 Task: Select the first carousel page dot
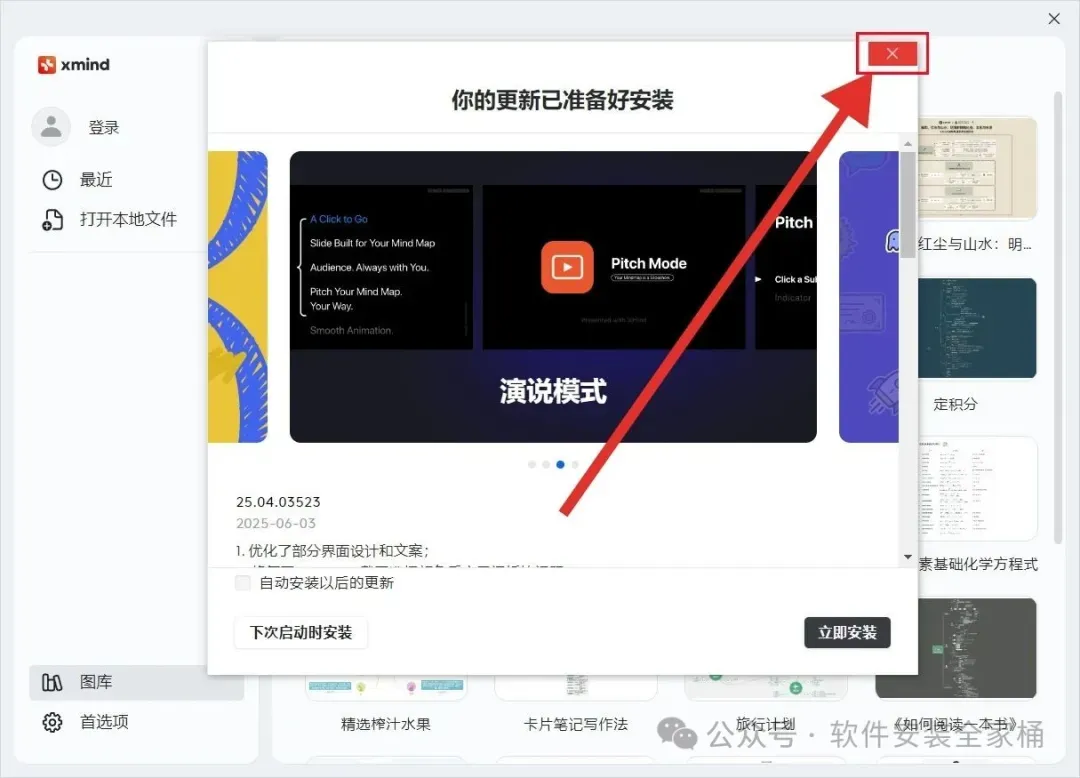tap(532, 465)
